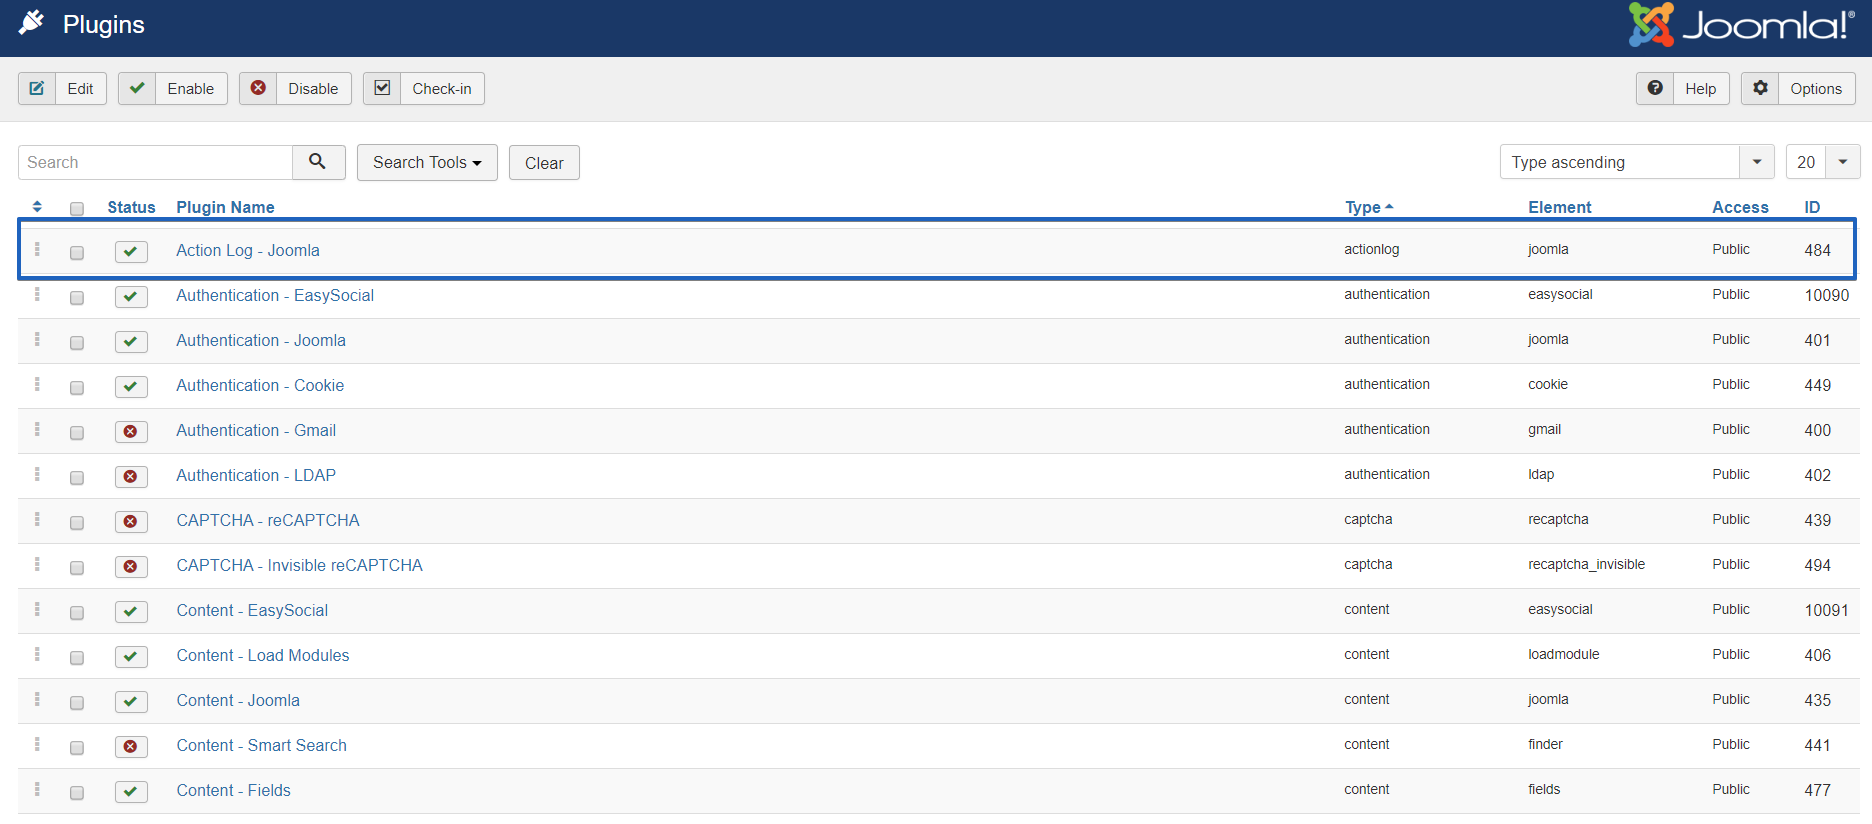This screenshot has width=1872, height=824.
Task: Toggle status of Action Log - Joomla
Action: (131, 252)
